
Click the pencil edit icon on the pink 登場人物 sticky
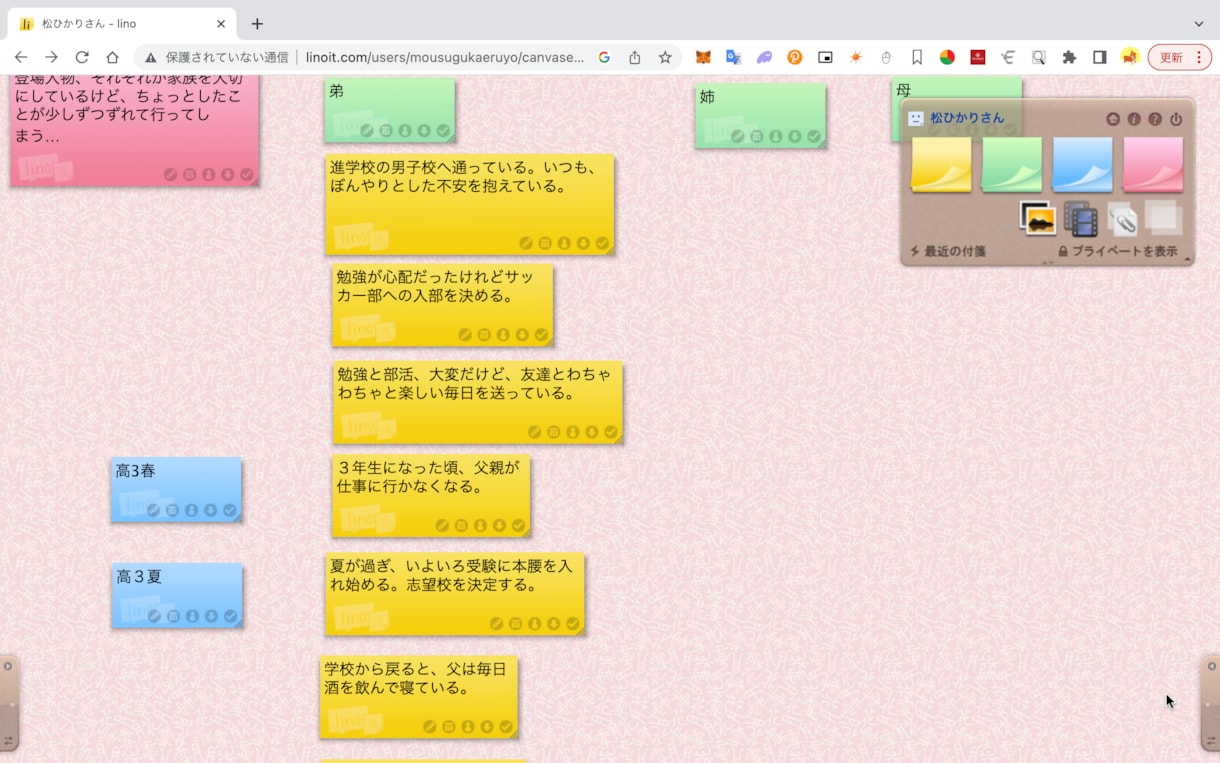click(170, 174)
